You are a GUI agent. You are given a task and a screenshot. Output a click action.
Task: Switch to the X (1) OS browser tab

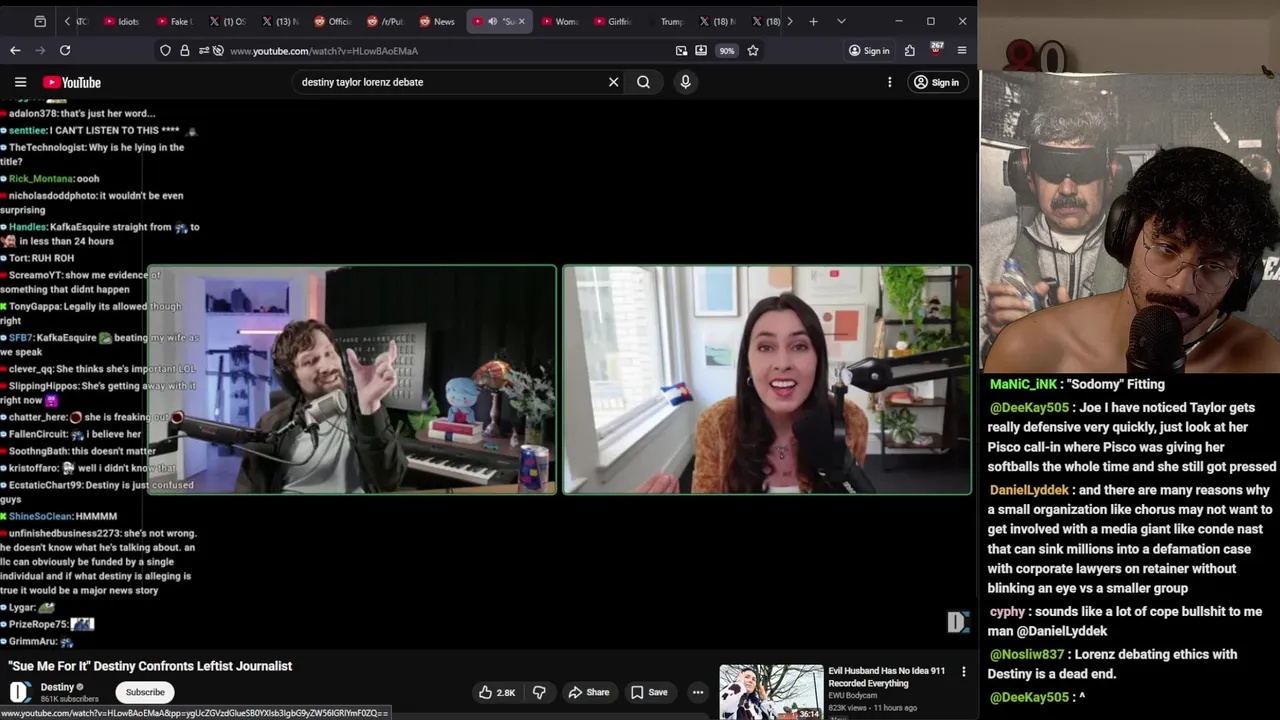[228, 21]
